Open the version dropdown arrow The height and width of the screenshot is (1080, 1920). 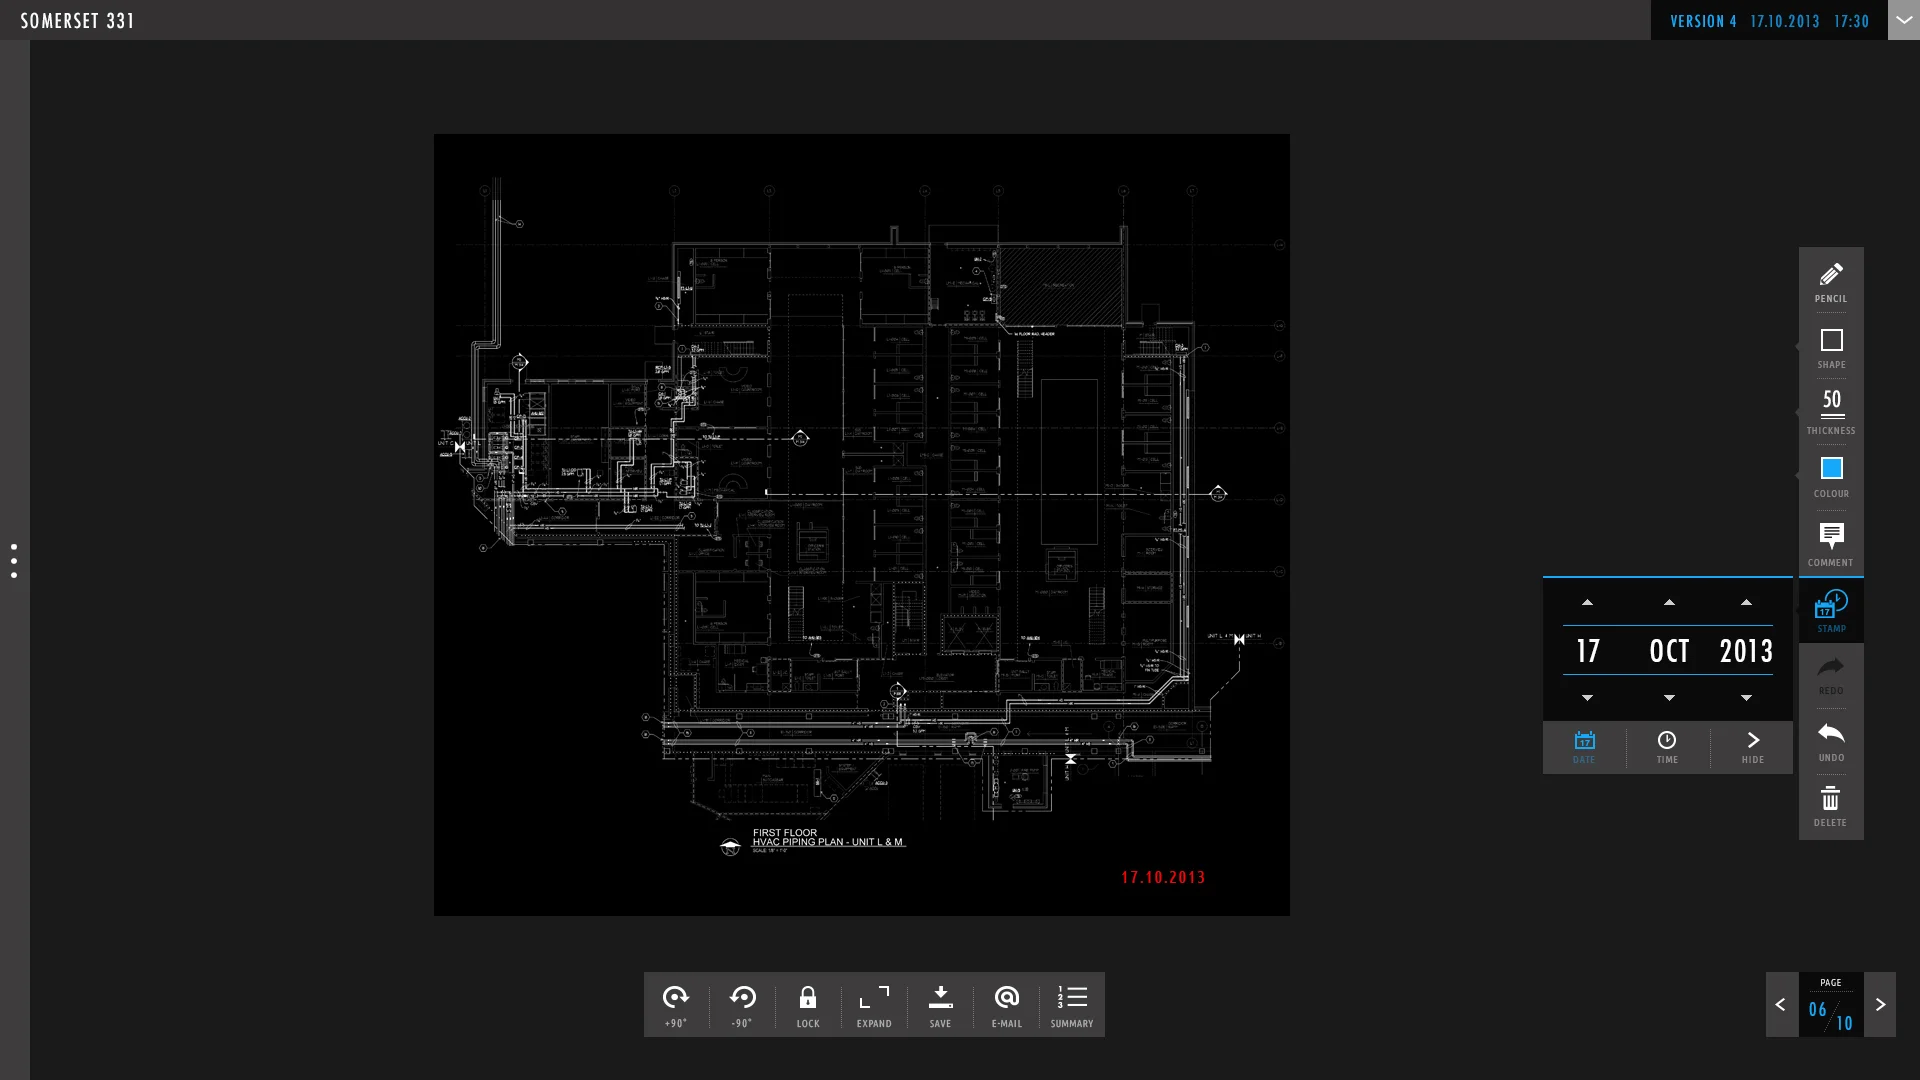click(x=1904, y=20)
